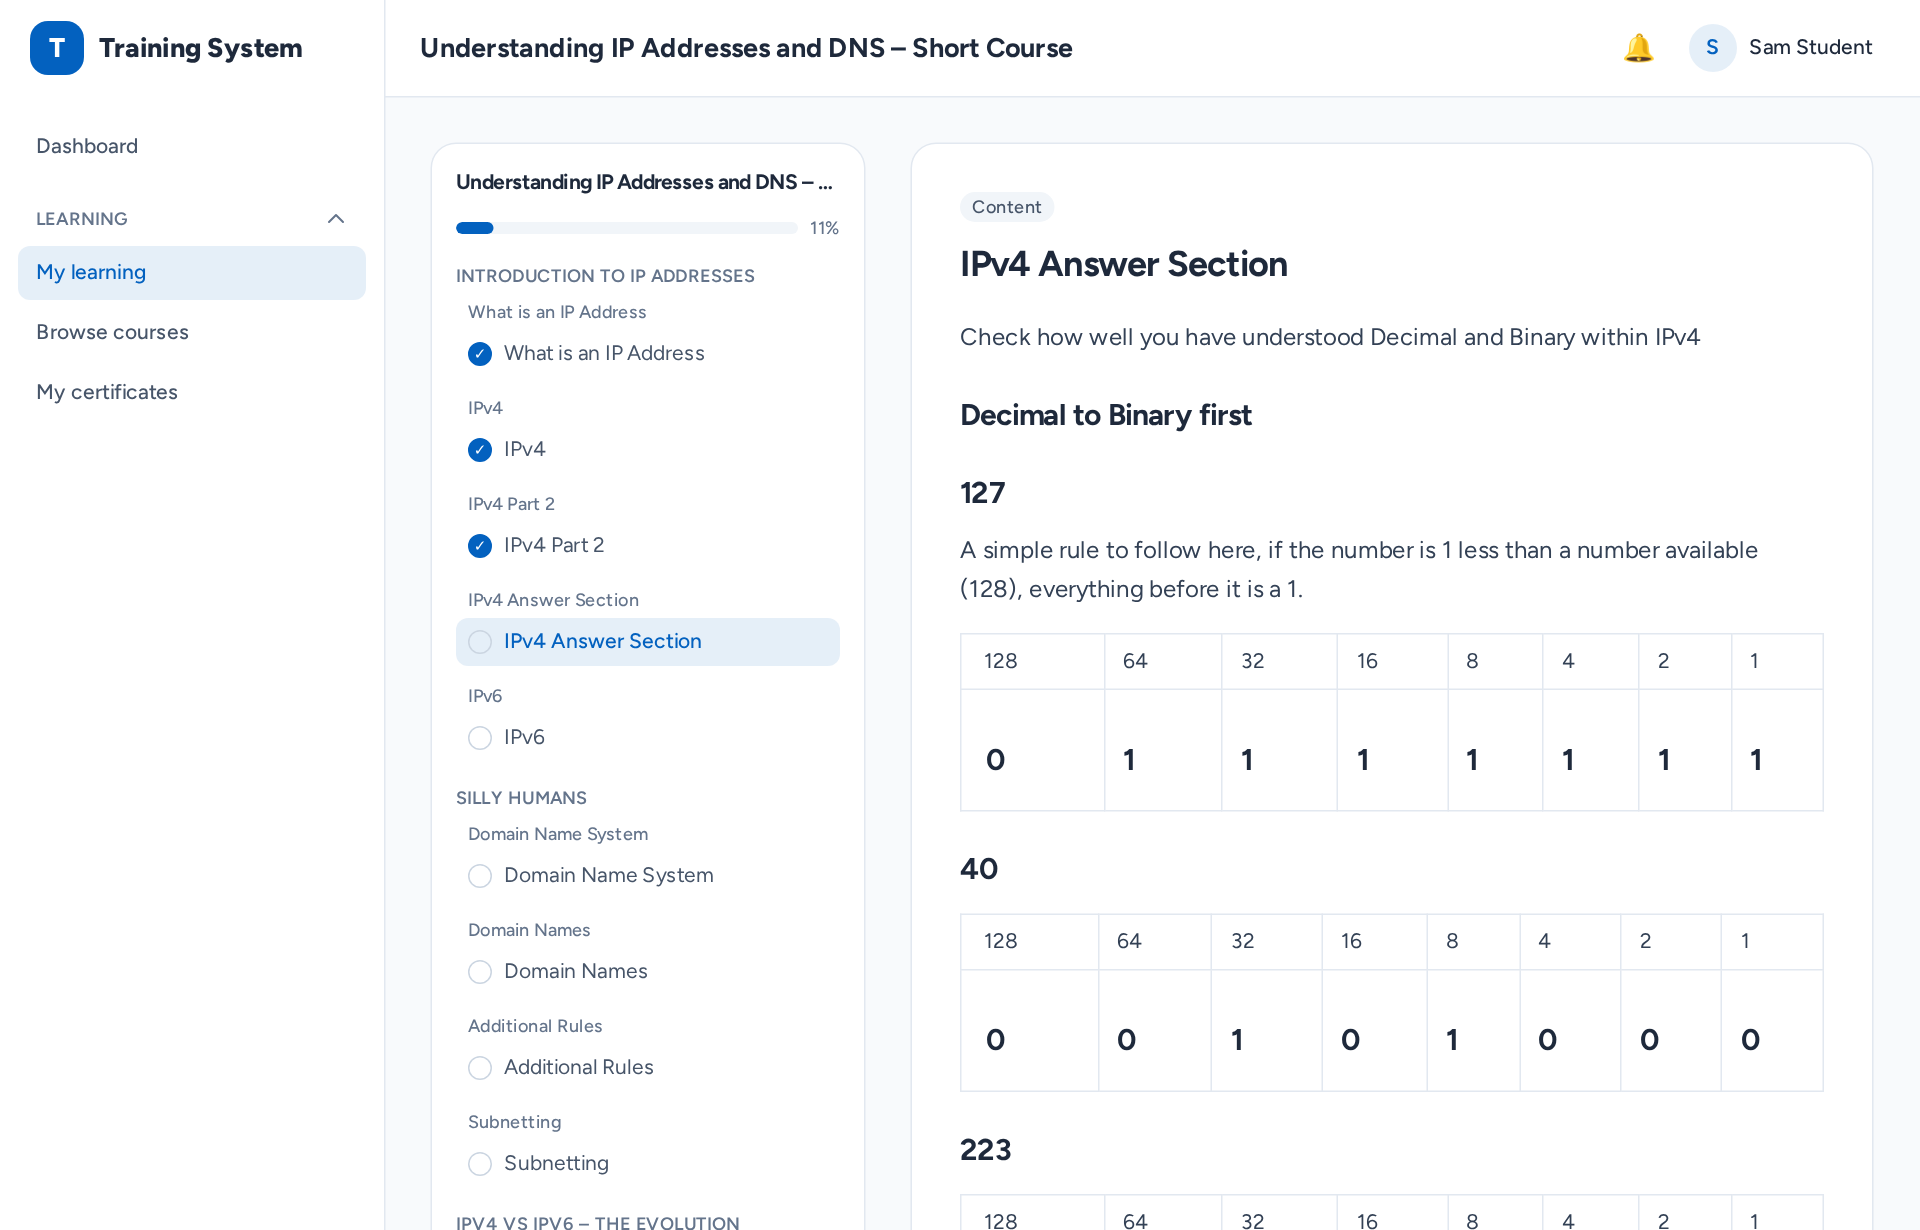The width and height of the screenshot is (1920, 1230).
Task: Open the notifications bell
Action: click(x=1638, y=48)
